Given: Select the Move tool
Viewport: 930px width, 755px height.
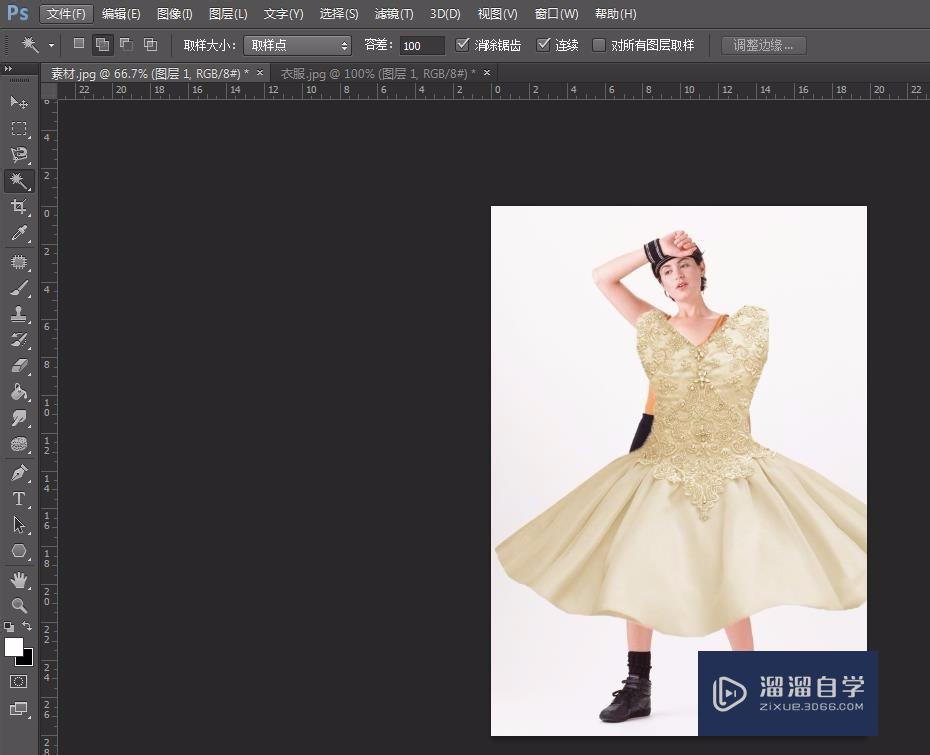Looking at the screenshot, I should 18,102.
